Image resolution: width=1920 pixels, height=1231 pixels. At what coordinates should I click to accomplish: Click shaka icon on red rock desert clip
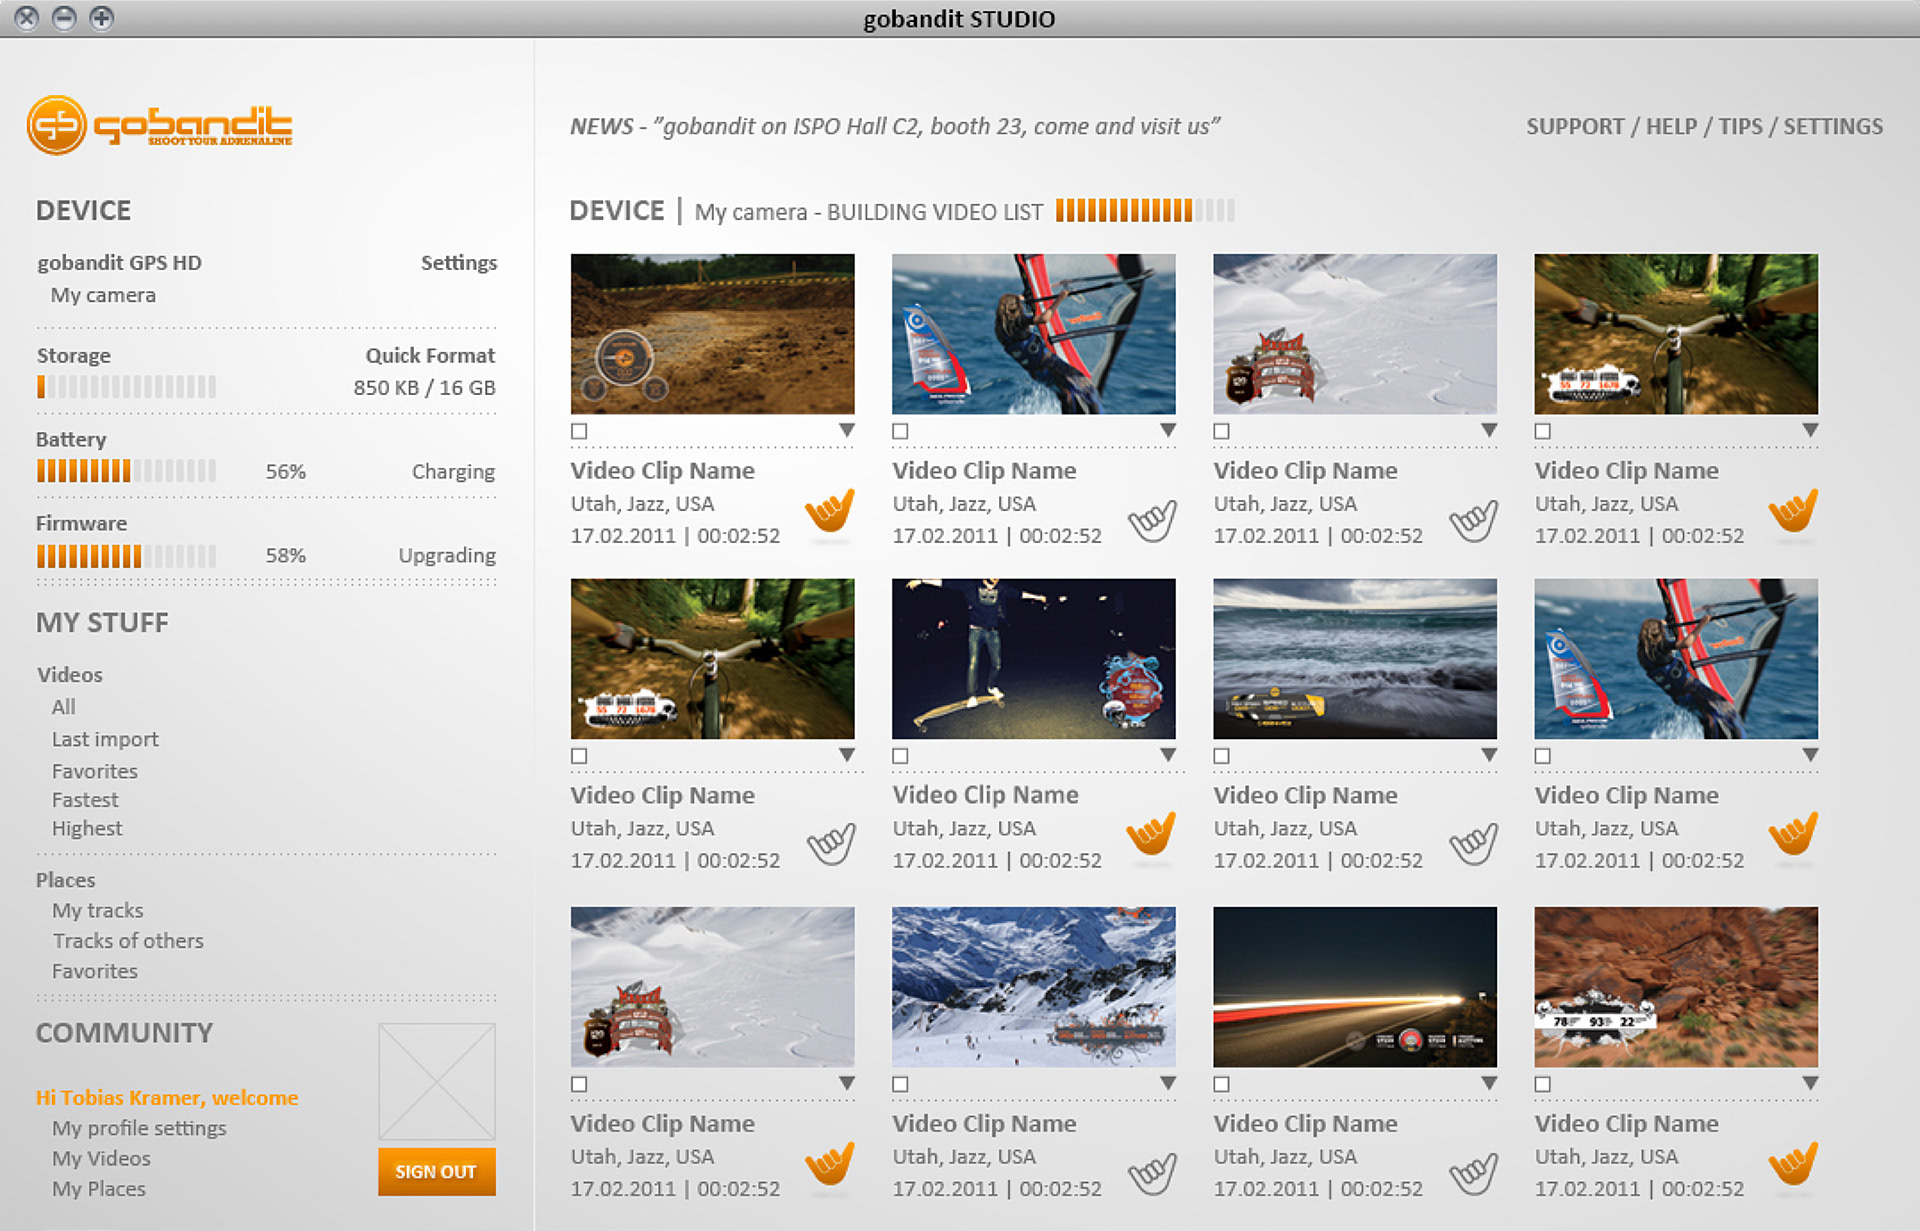click(1793, 1164)
